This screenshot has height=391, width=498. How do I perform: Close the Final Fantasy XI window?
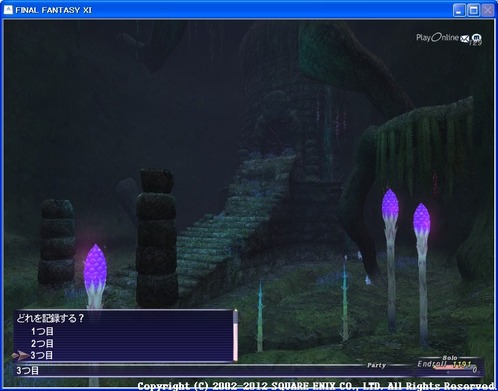(488, 10)
